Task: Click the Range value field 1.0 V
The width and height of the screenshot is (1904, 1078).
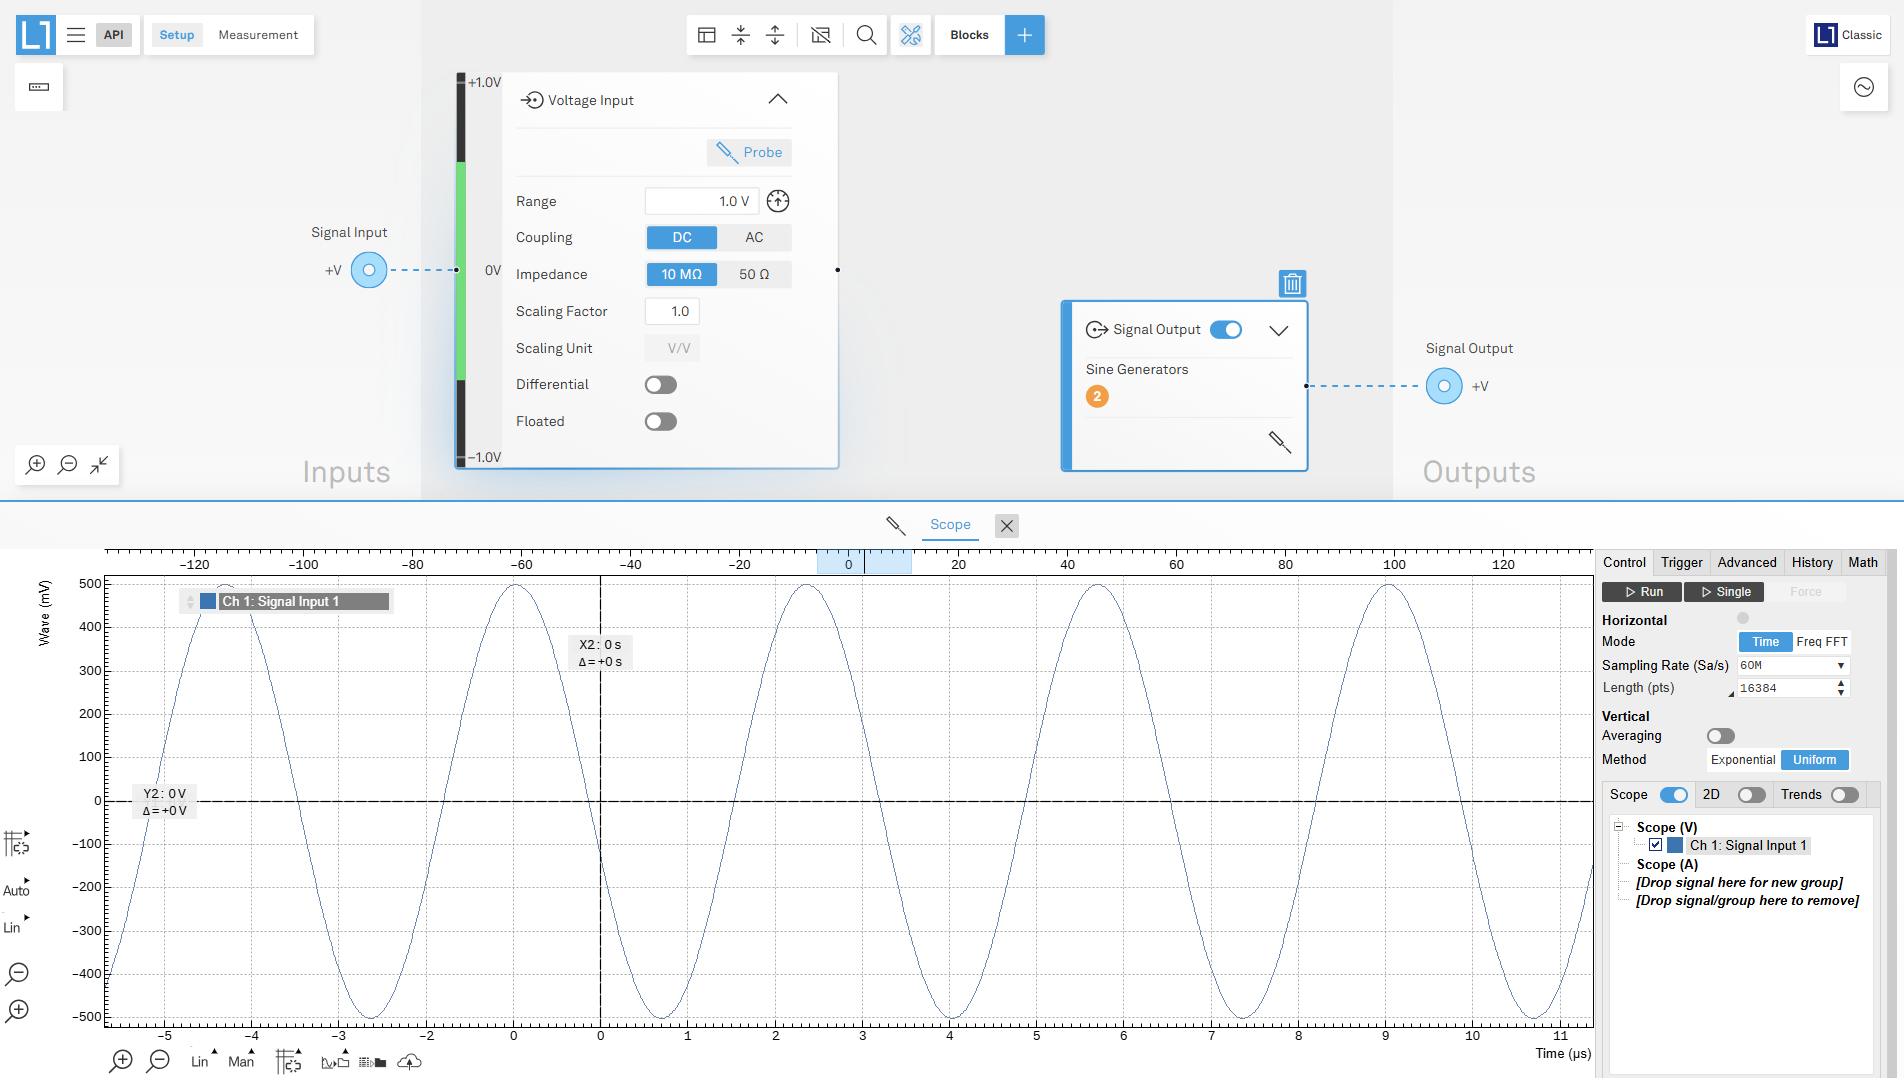Action: coord(702,201)
